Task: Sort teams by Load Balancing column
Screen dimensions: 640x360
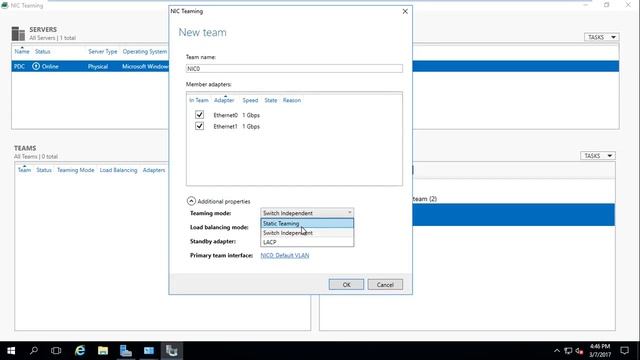Action: [118, 170]
